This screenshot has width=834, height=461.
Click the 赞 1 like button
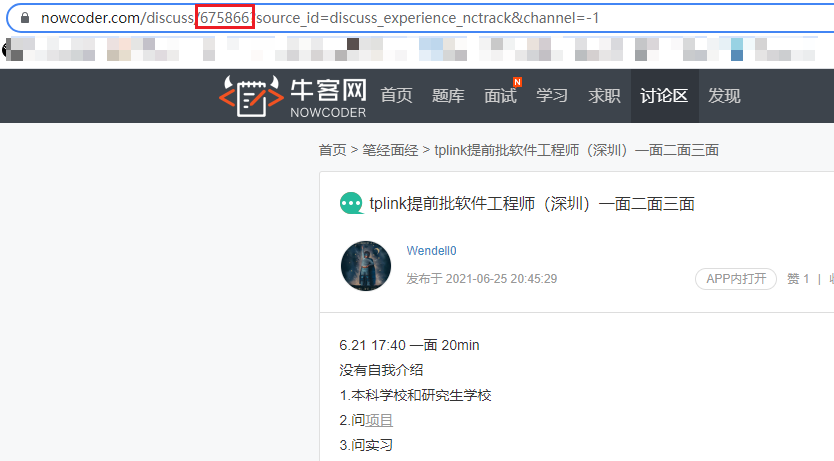(x=798, y=279)
